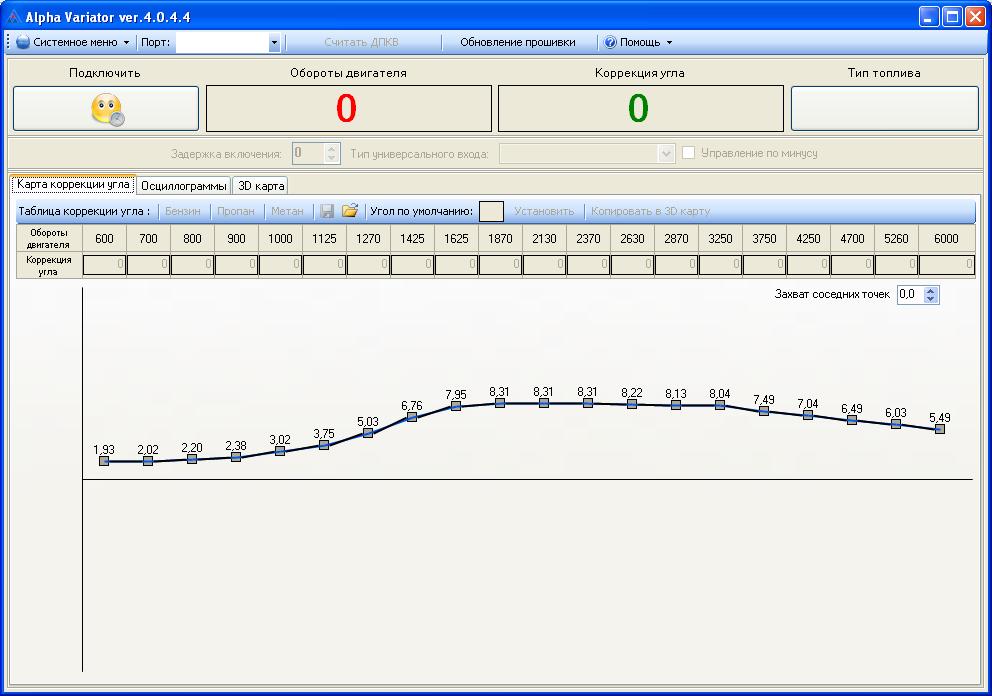The image size is (992, 696).
Task: Increase Захват соседних точек value with up arrow
Action: click(932, 290)
